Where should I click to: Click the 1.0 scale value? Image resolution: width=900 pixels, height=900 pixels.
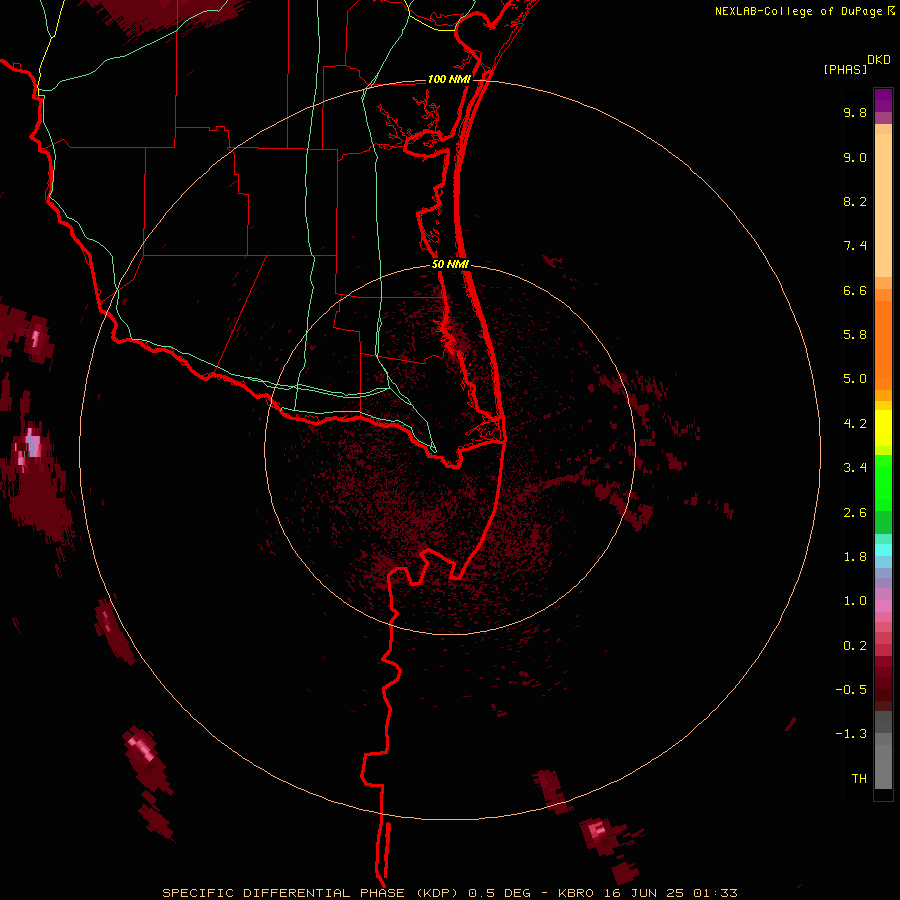(x=855, y=601)
